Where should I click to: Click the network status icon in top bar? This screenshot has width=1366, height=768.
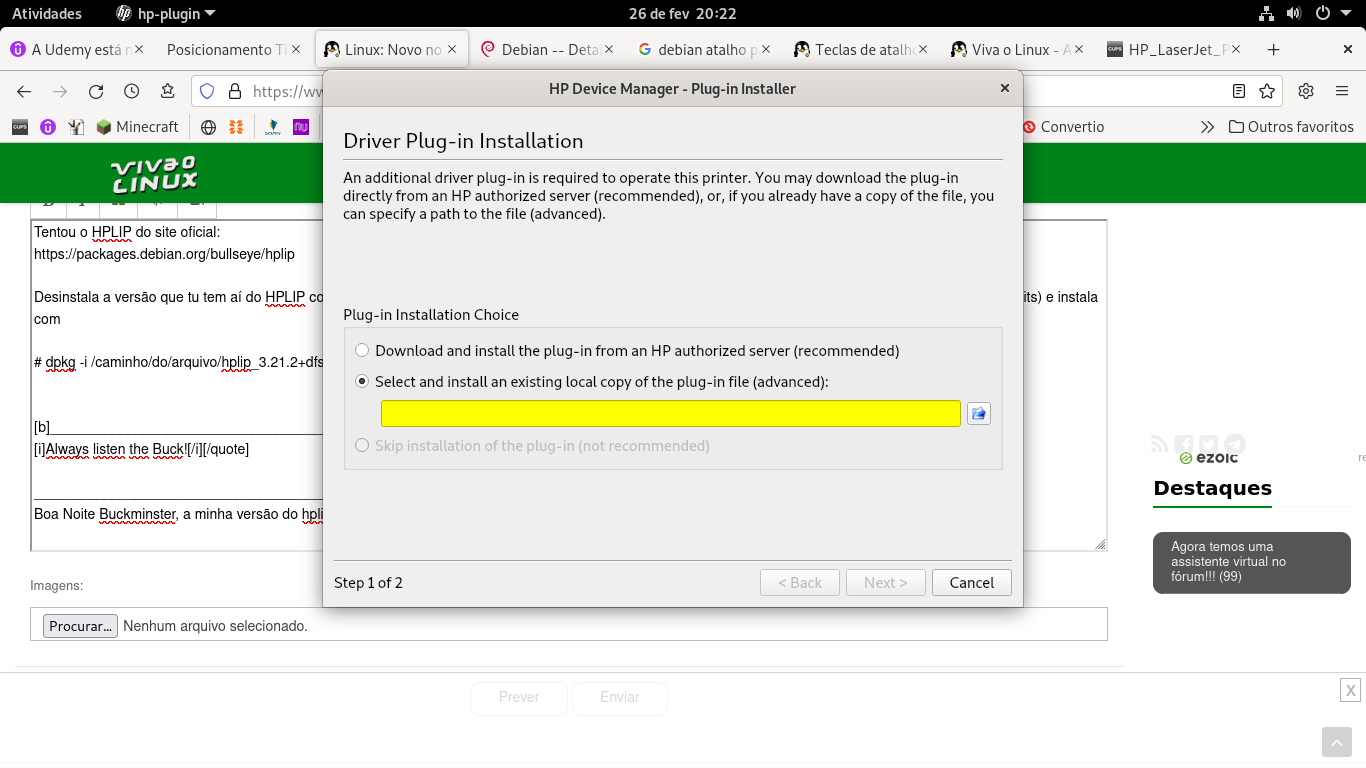click(x=1266, y=14)
